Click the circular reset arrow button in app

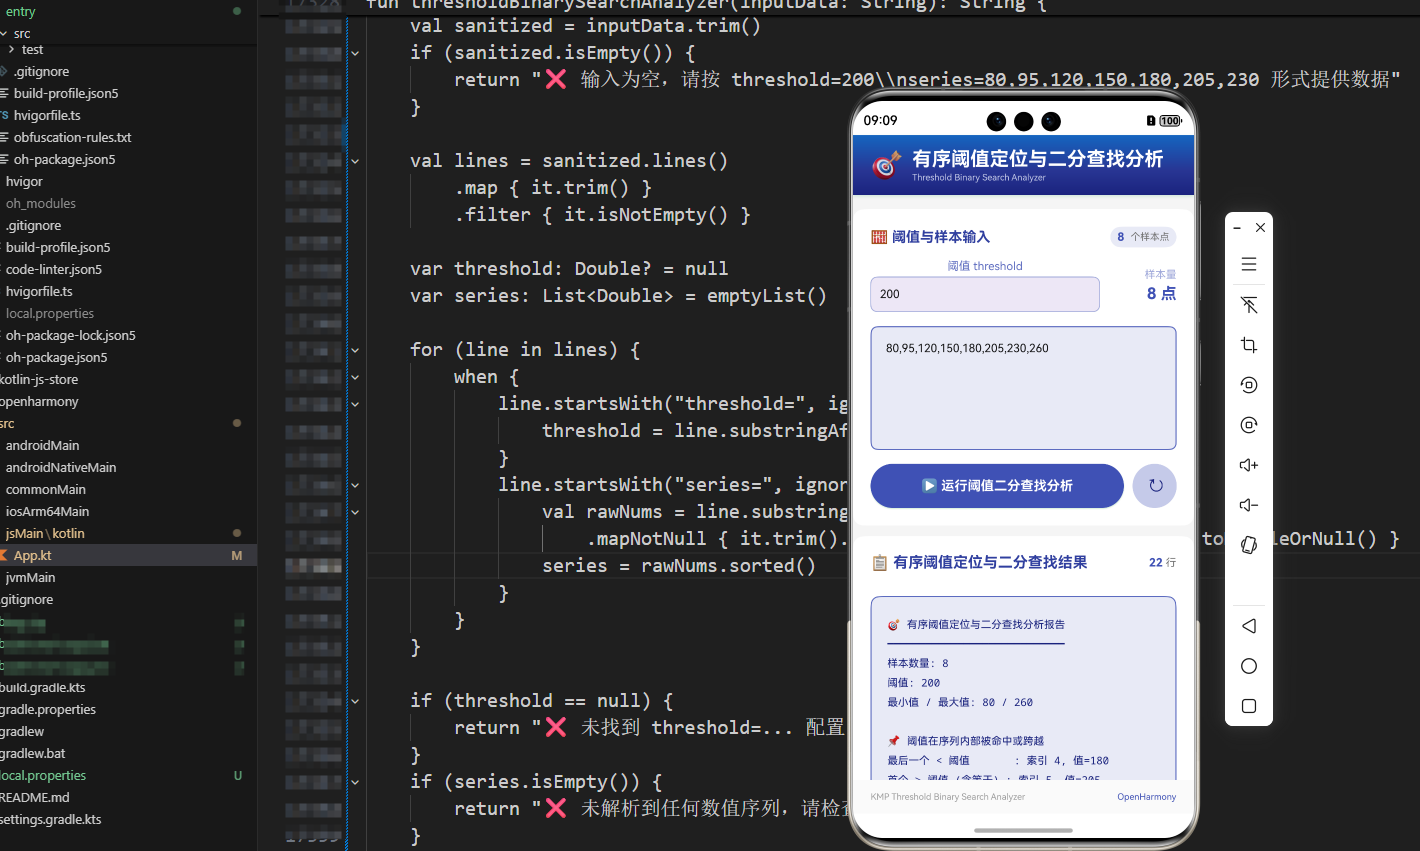point(1155,486)
